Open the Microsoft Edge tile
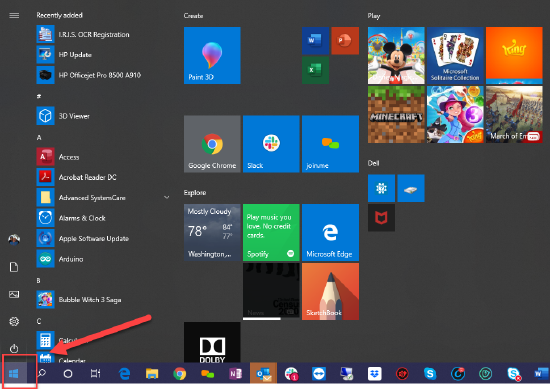Screen dimensions: 550x389 point(330,233)
